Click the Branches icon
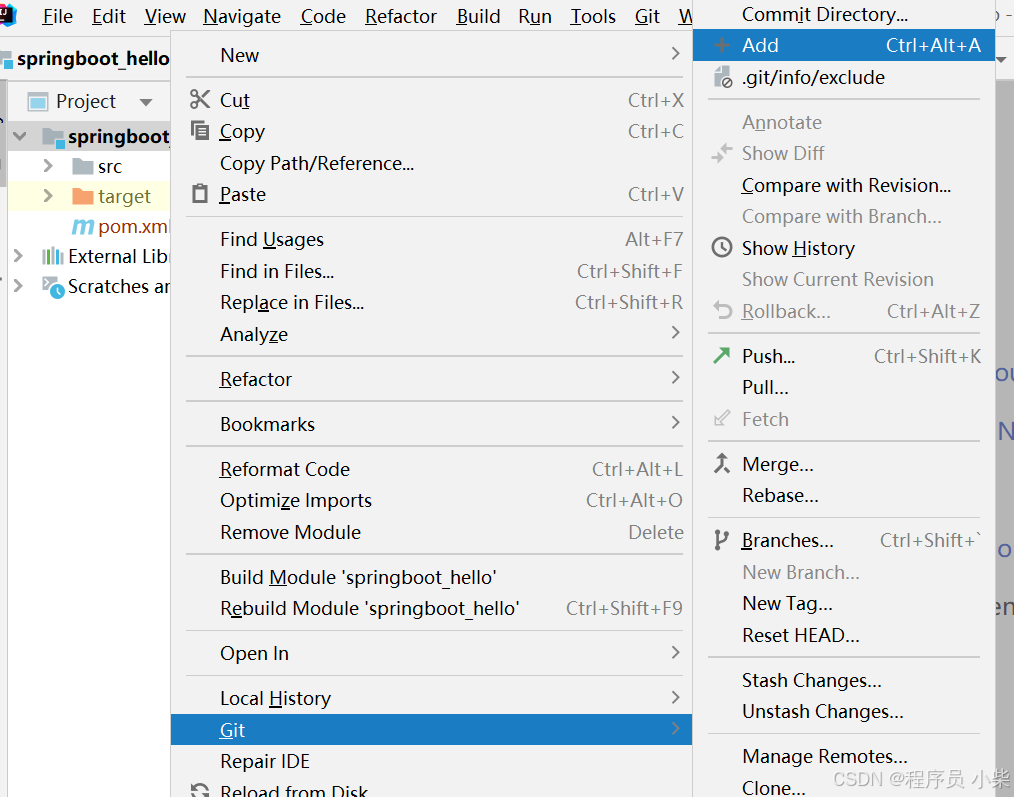Viewport: 1014px width, 797px height. (x=721, y=540)
